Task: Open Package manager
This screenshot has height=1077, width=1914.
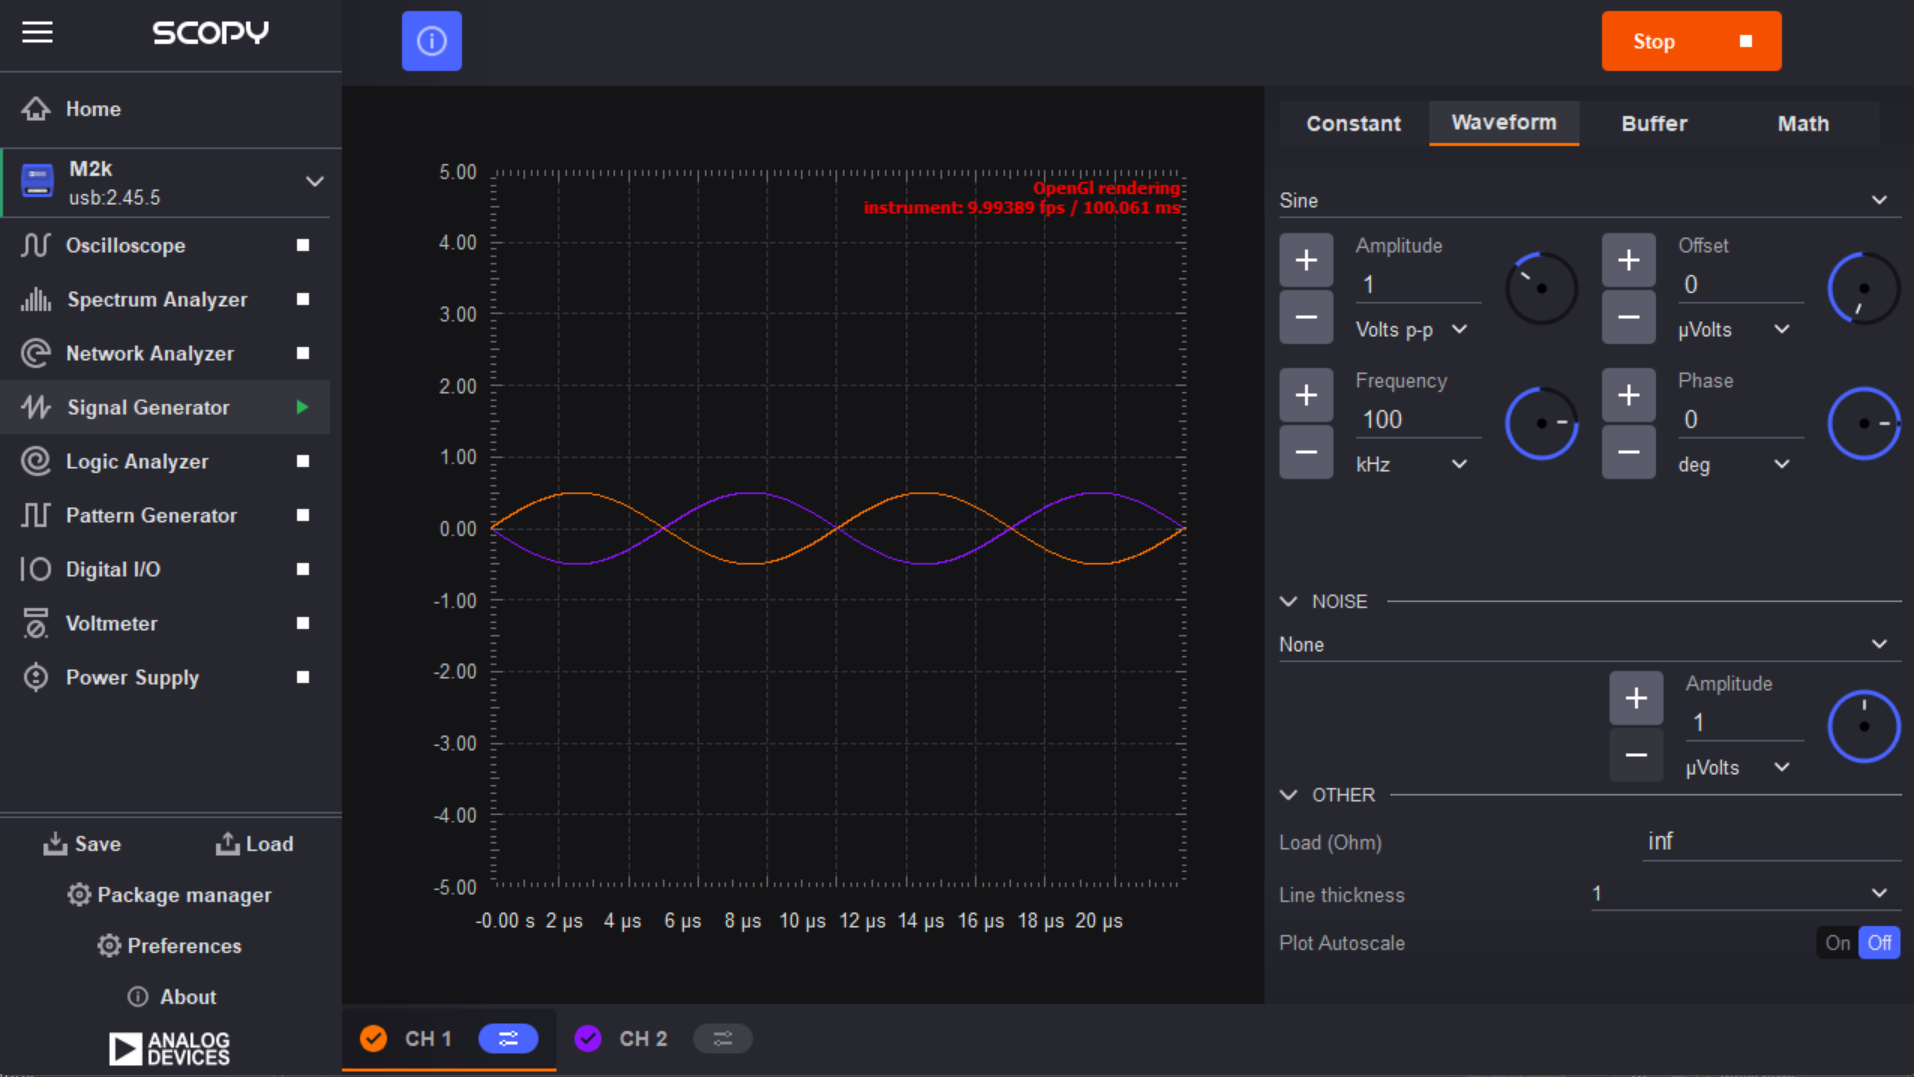Action: pos(170,895)
